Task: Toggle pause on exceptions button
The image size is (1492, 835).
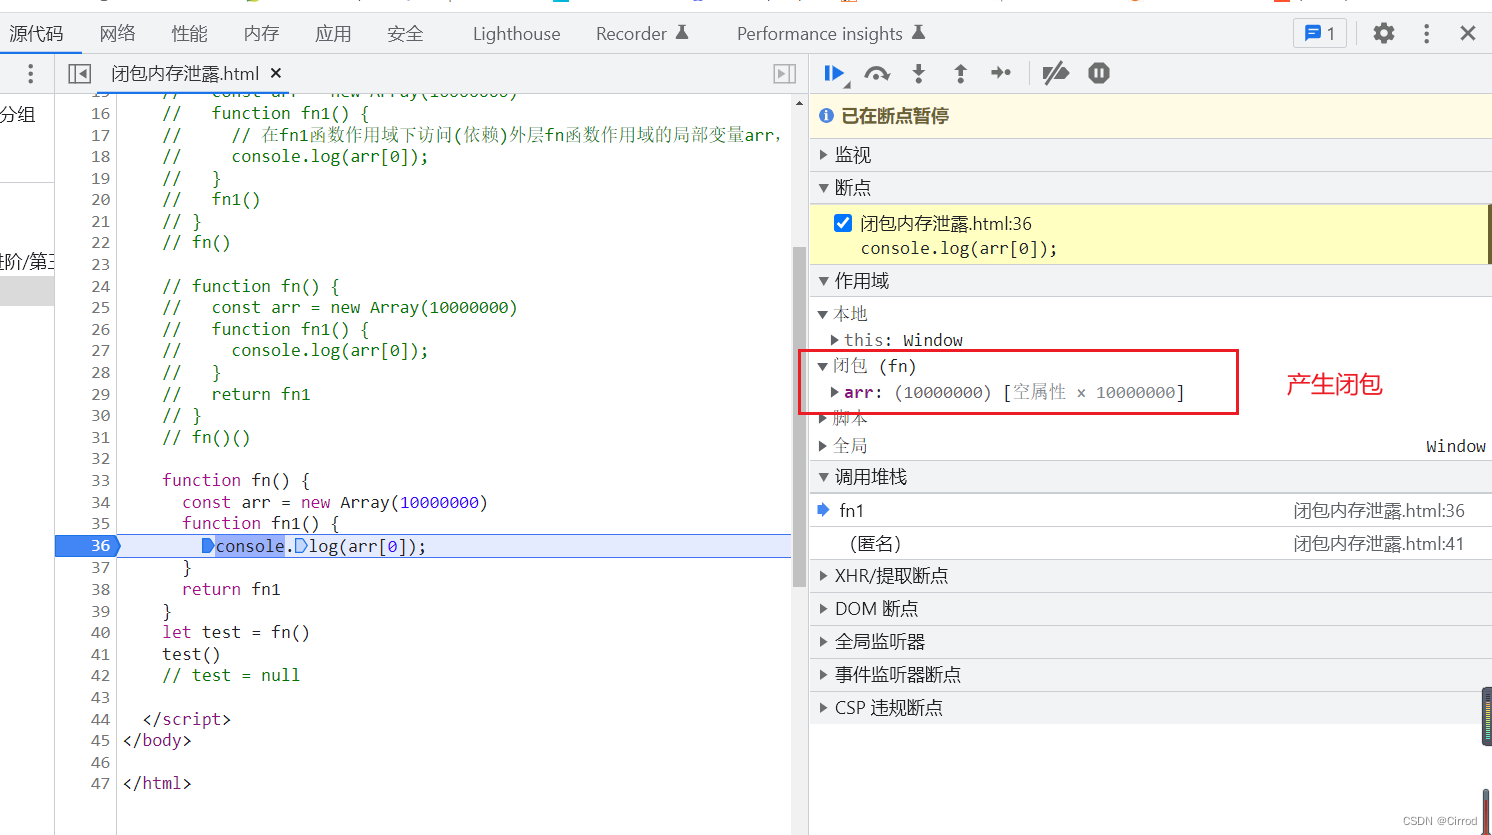Action: (1099, 73)
